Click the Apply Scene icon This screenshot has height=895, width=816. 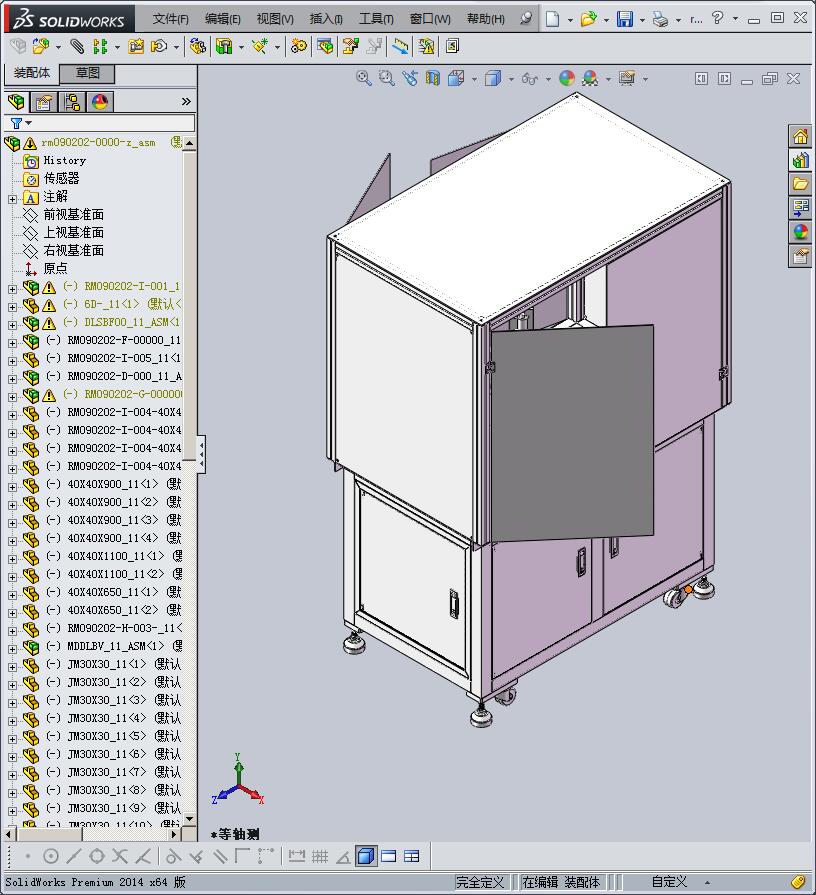[590, 78]
